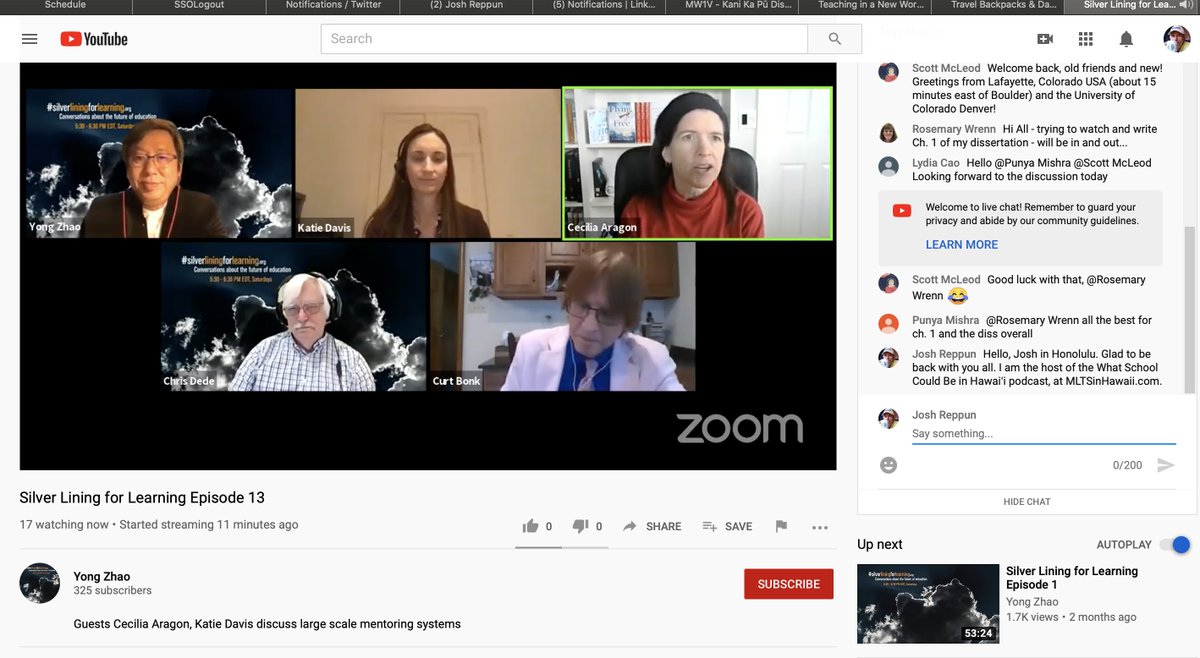This screenshot has height=658, width=1200.
Task: Send the chat message arrow
Action: (x=1165, y=465)
